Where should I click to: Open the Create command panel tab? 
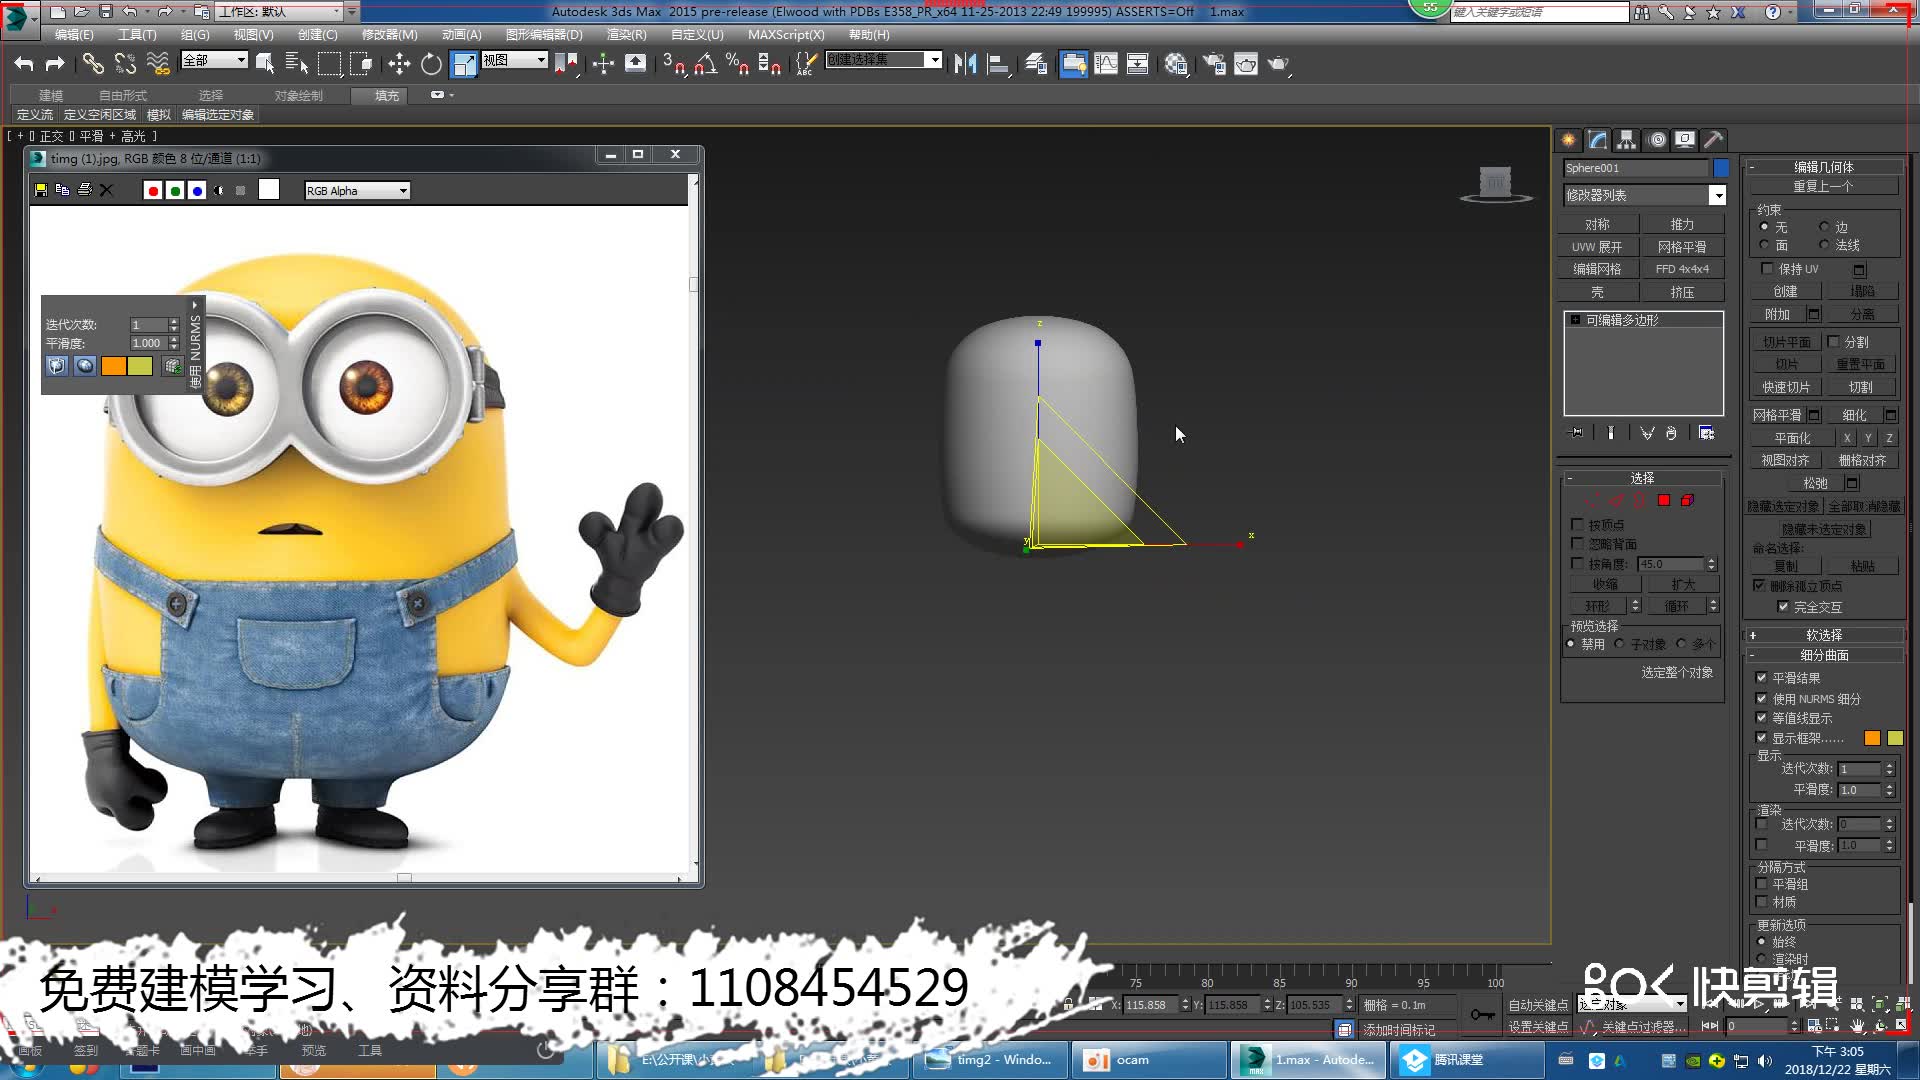tap(1568, 140)
